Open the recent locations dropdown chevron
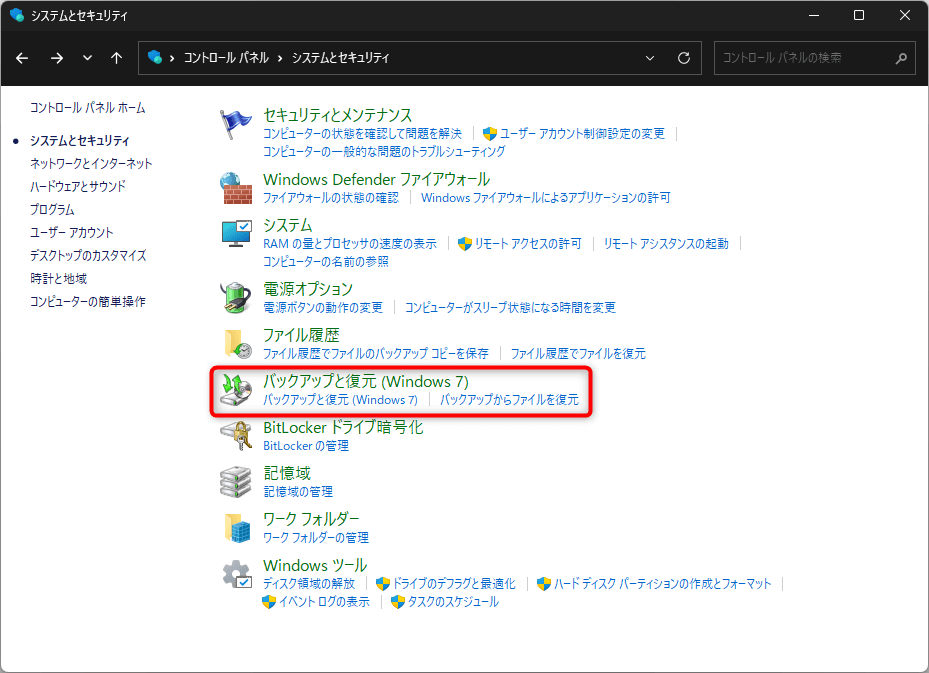Viewport: 929px width, 673px height. (87, 58)
